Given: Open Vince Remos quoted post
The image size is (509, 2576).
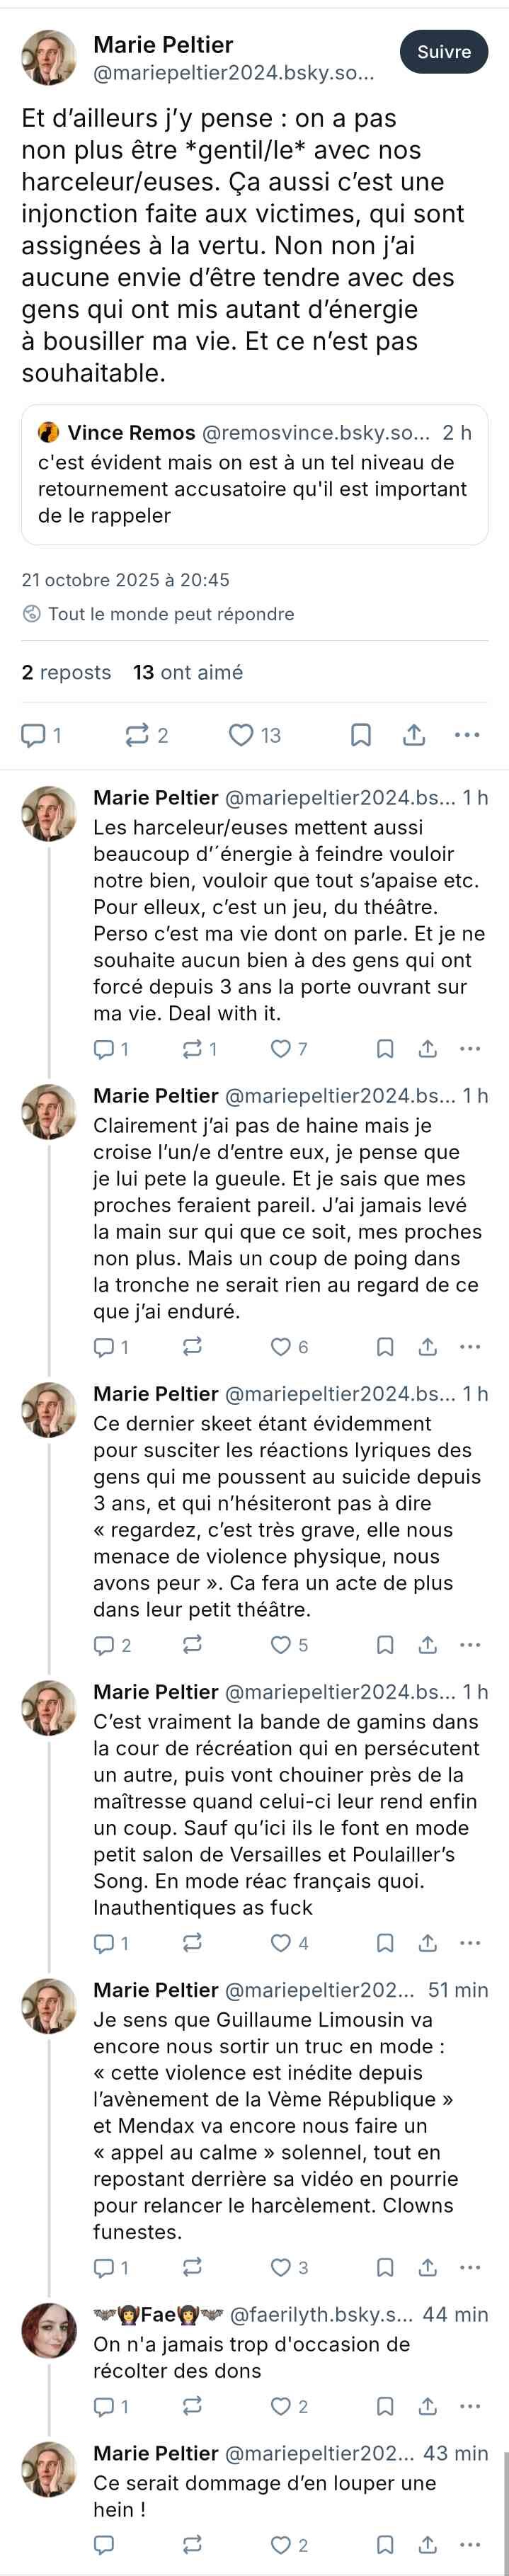Looking at the screenshot, I should pos(254,475).
